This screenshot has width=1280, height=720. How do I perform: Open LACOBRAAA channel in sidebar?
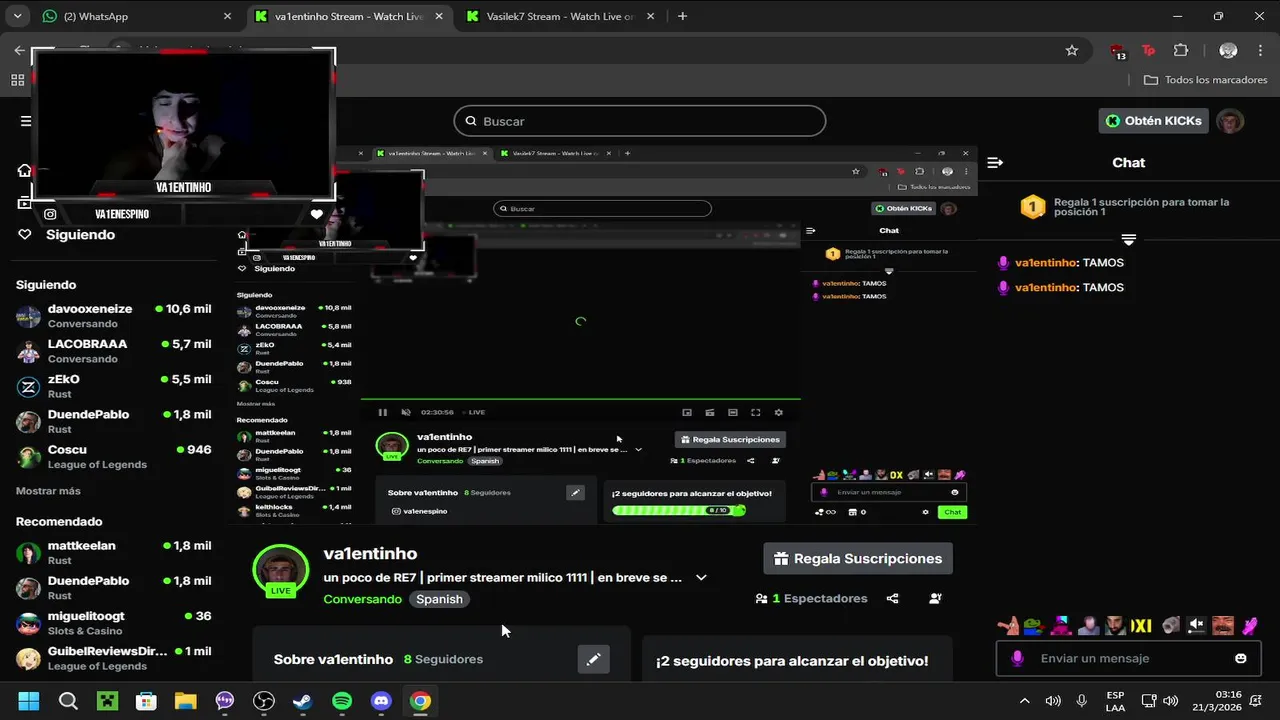113,351
